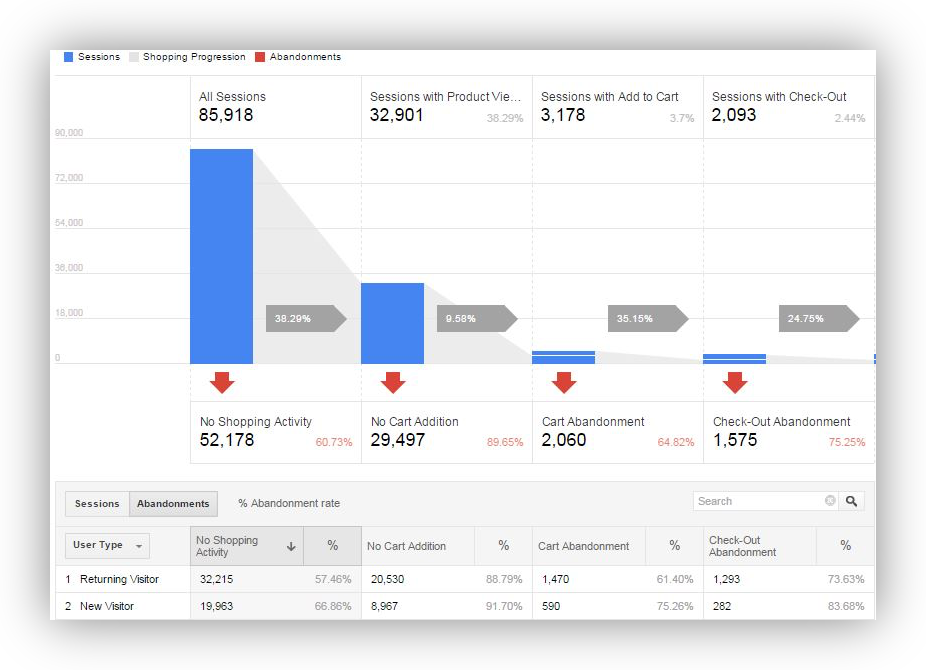926x670 pixels.
Task: Click the 35.15% progression arrow
Action: pyautogui.click(x=648, y=319)
